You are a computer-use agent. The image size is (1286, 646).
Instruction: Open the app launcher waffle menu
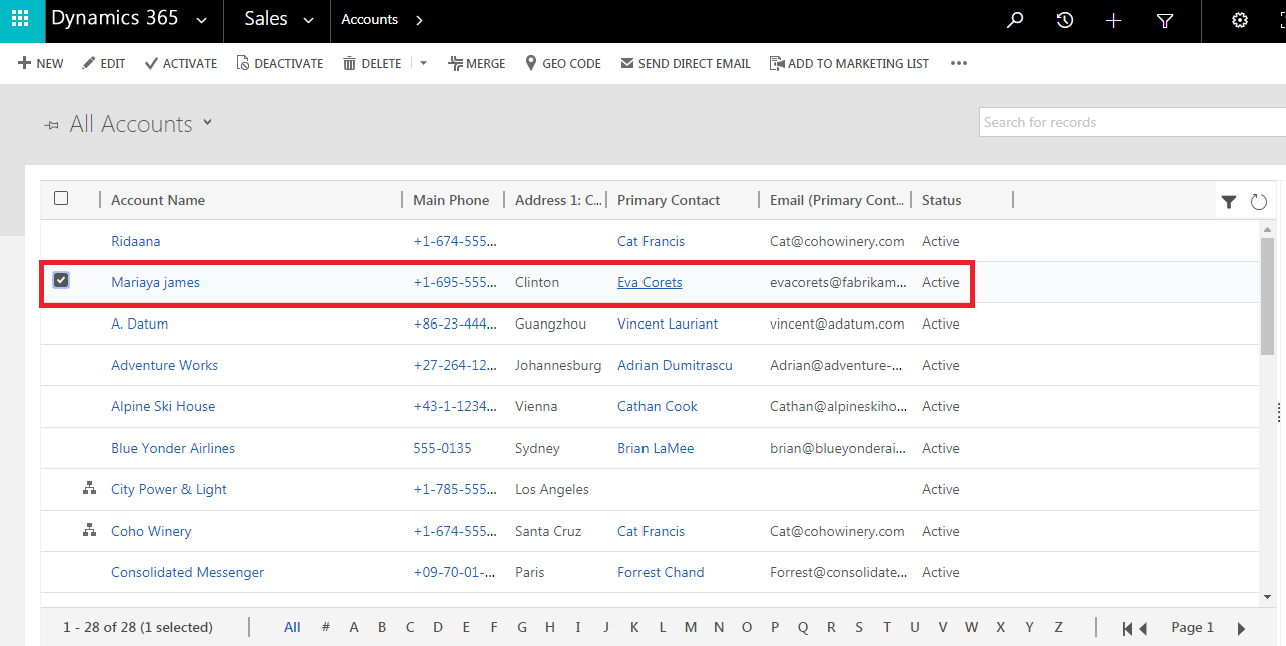(x=20, y=20)
